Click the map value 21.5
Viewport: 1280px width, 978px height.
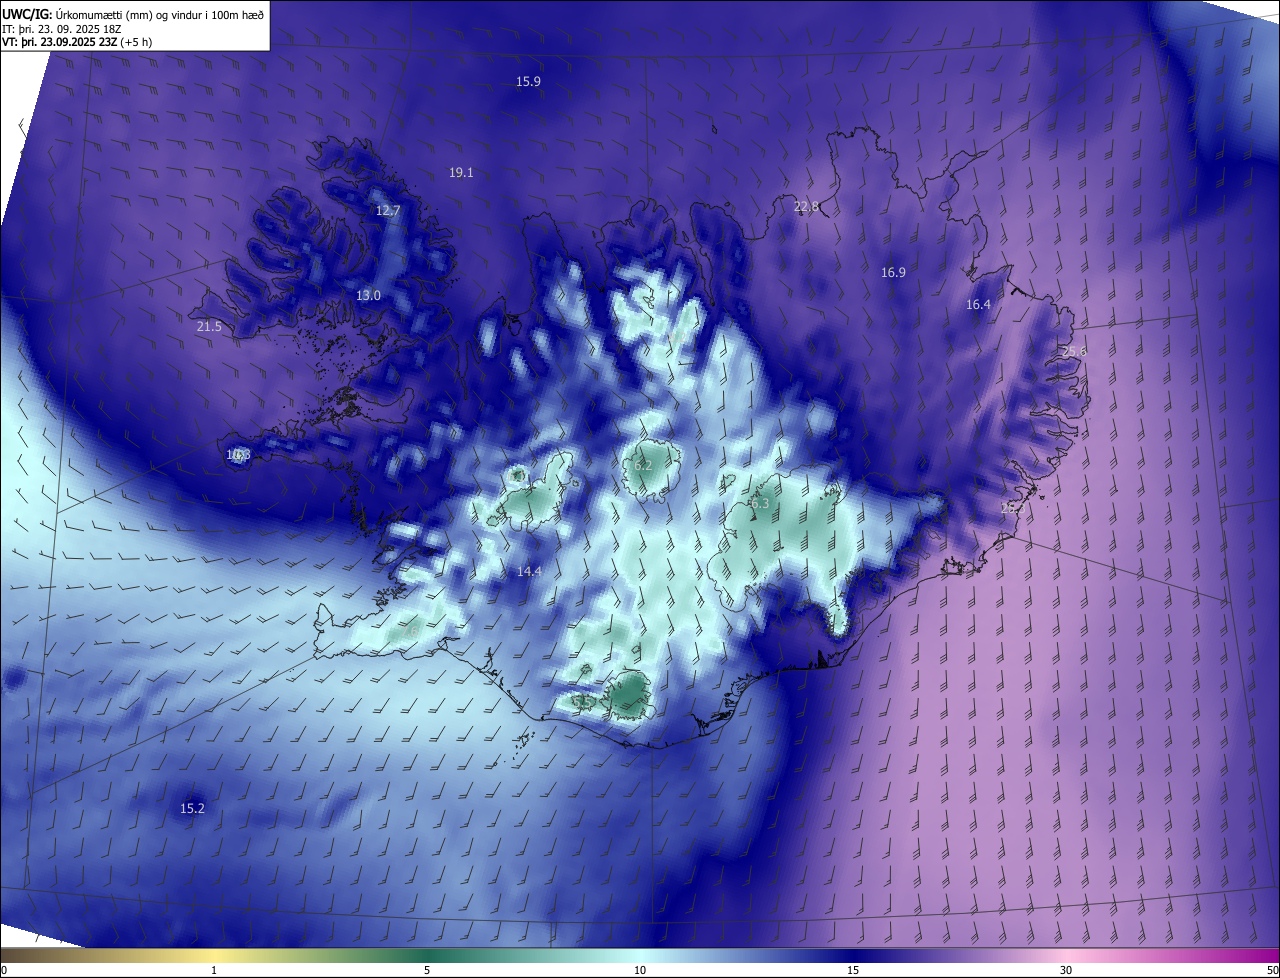point(209,327)
